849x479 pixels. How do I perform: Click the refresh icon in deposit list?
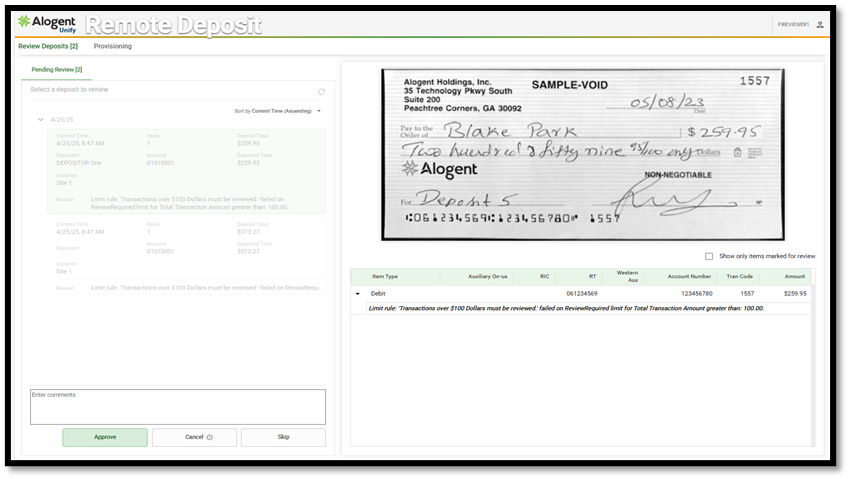[321, 91]
